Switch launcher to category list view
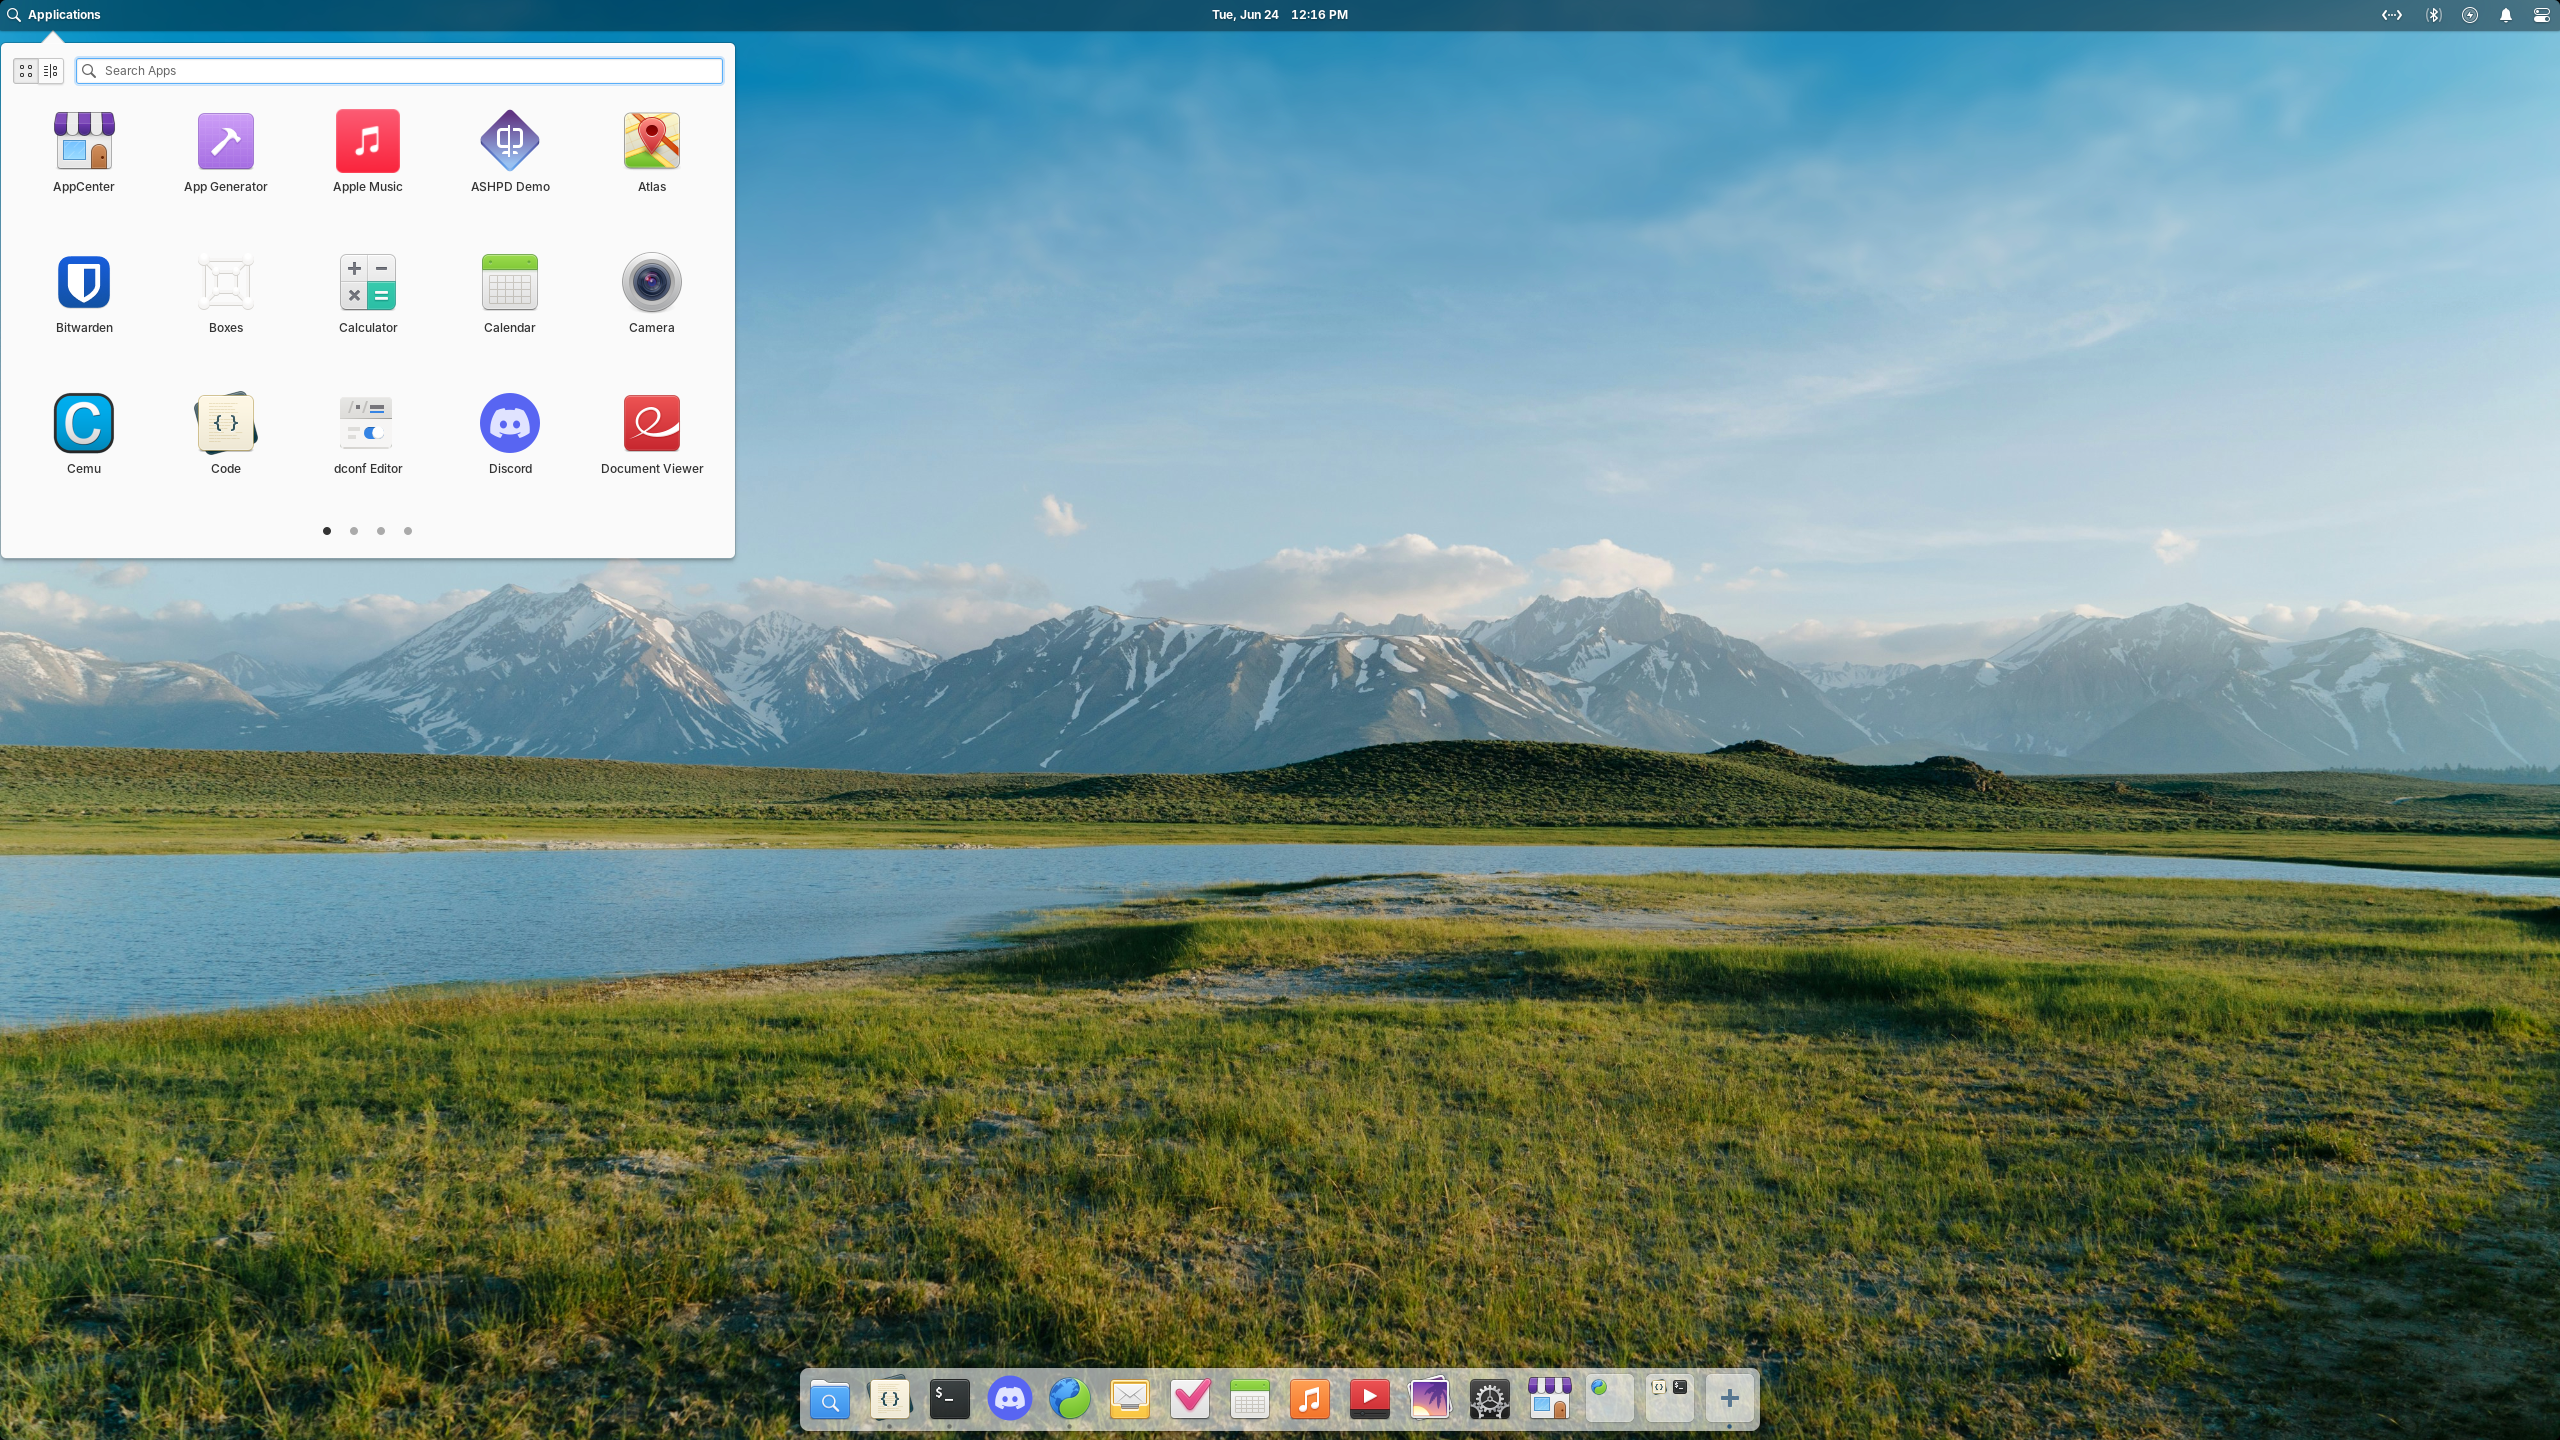Screen dimensions: 2560x1440 pos(51,71)
